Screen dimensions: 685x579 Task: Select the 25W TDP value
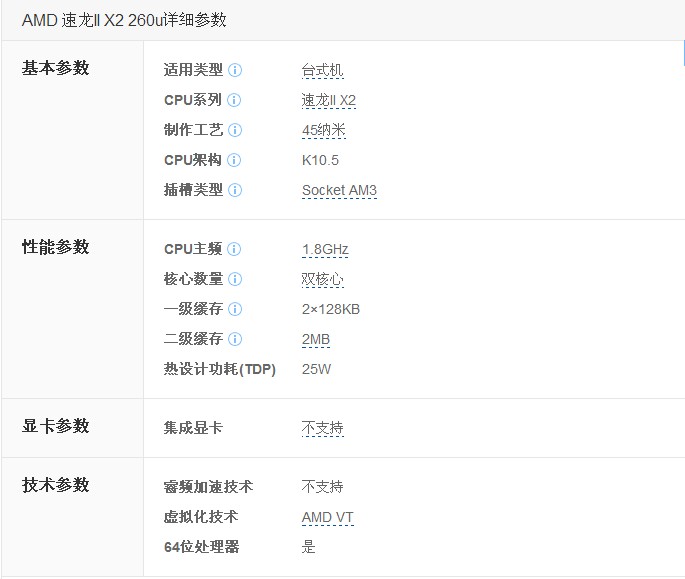tap(316, 369)
